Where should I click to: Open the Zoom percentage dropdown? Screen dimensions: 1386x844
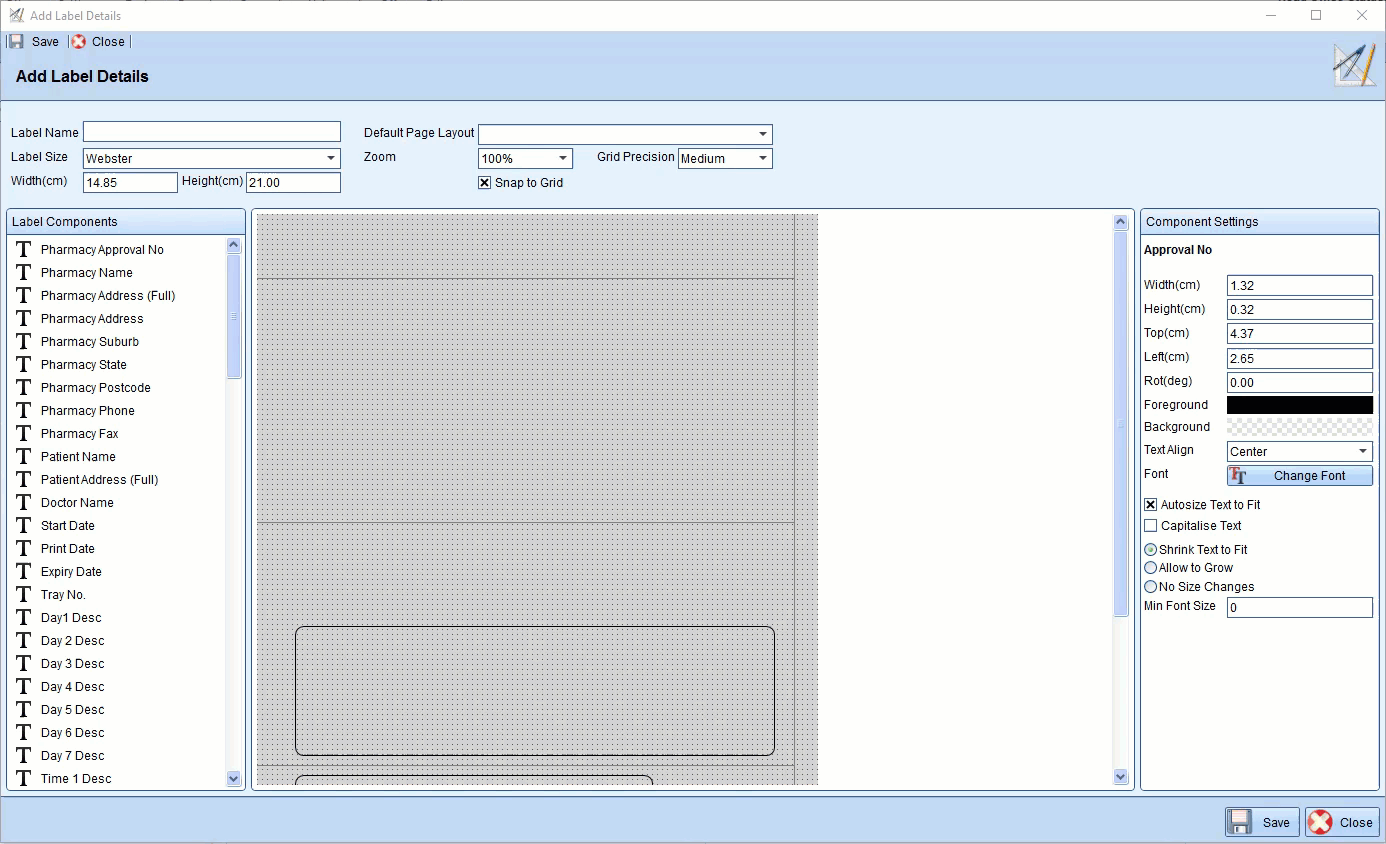click(x=563, y=158)
